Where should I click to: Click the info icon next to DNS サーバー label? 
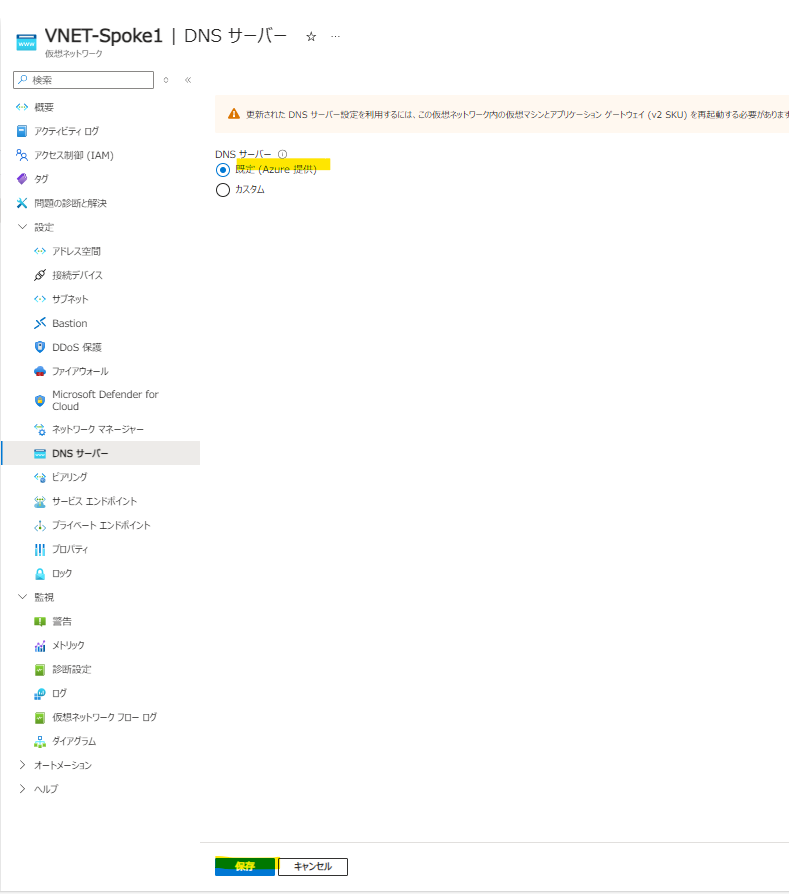coord(282,154)
